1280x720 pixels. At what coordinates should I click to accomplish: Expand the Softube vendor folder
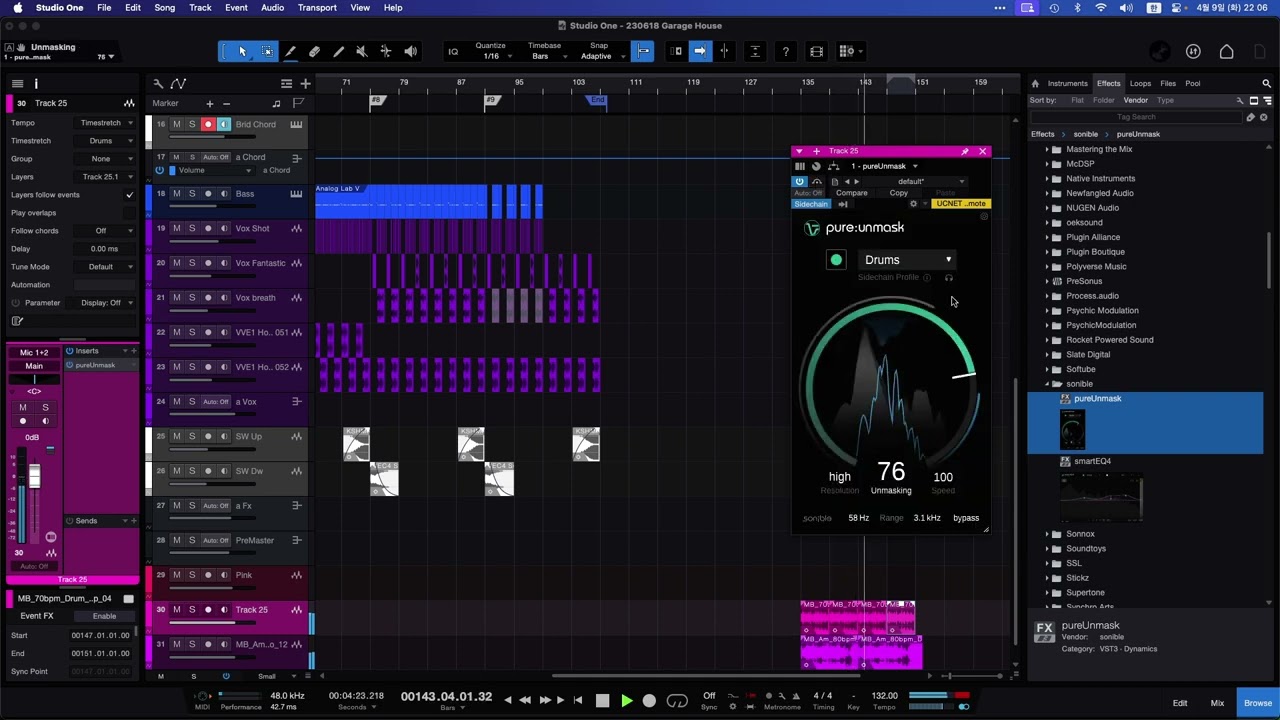click(x=1047, y=369)
